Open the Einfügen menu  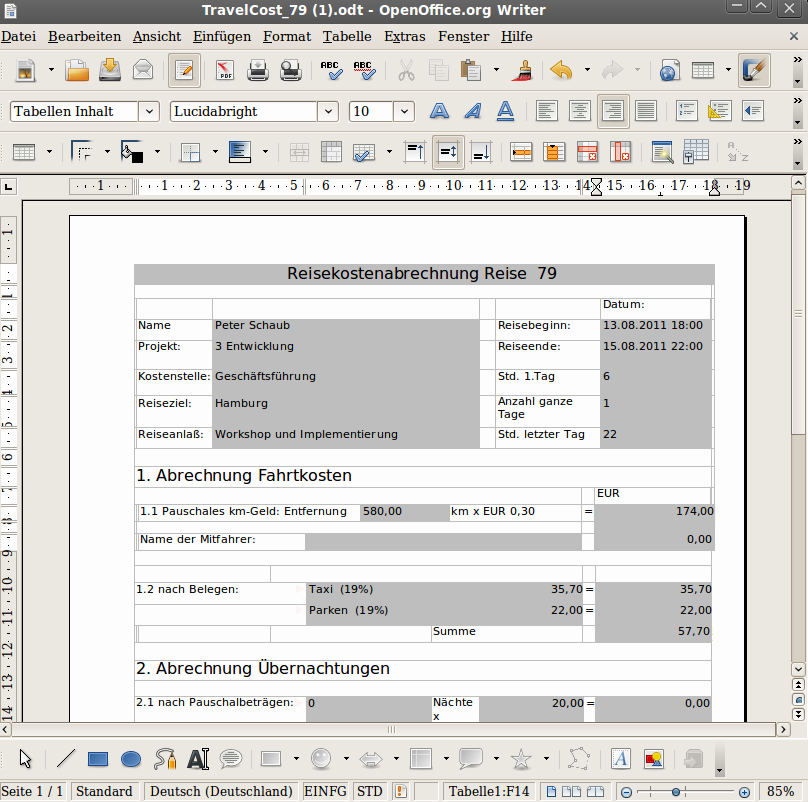(222, 37)
